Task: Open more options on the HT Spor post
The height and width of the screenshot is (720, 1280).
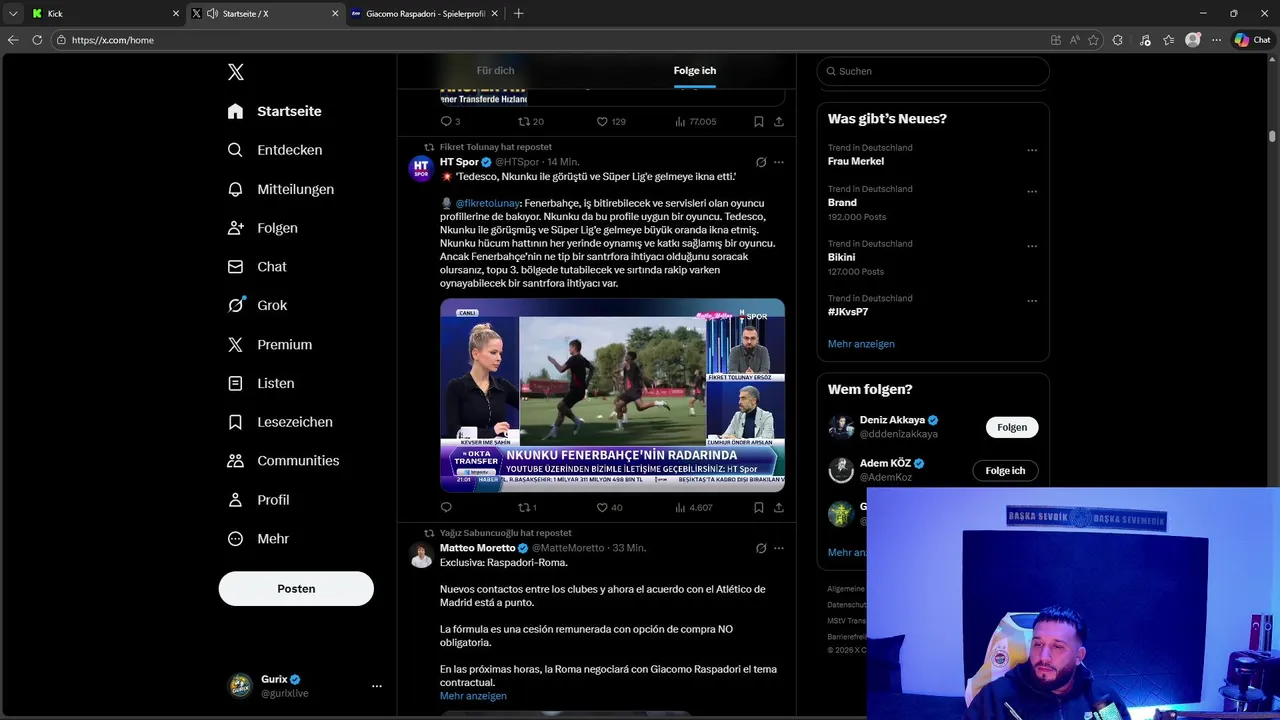Action: [x=779, y=162]
